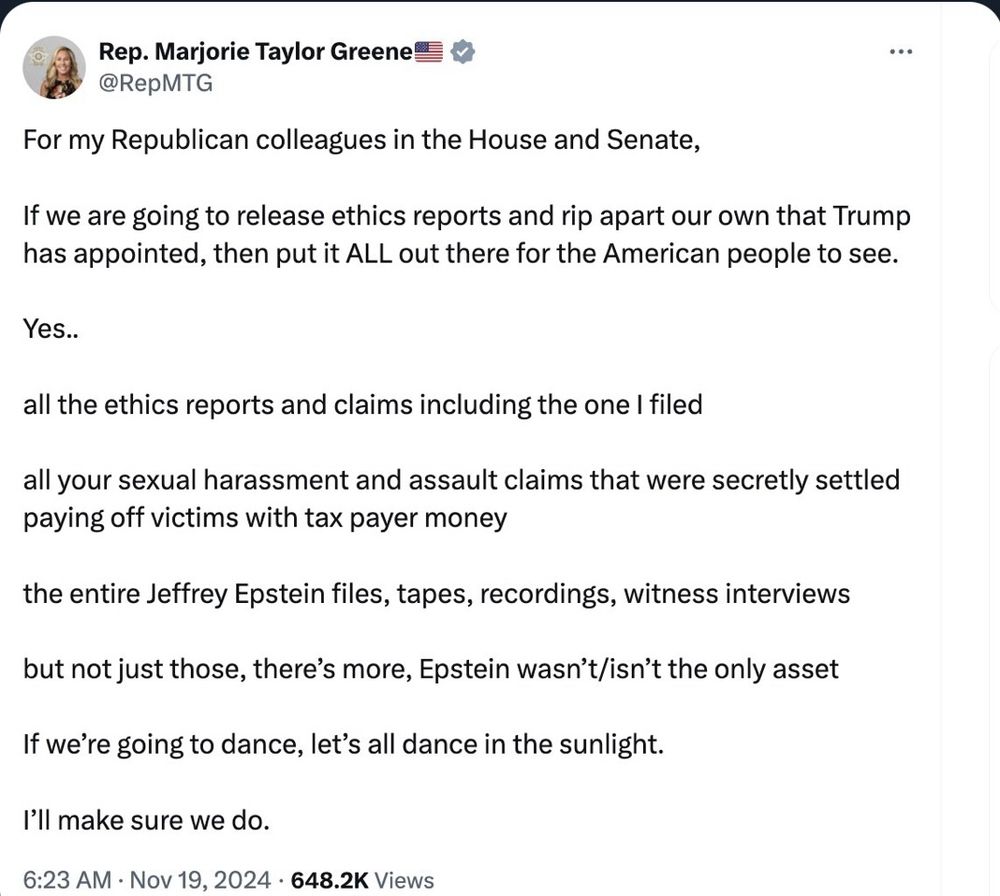Image resolution: width=1000 pixels, height=896 pixels.
Task: Click the final line 'I'll make sure we do.'
Action: click(x=146, y=821)
